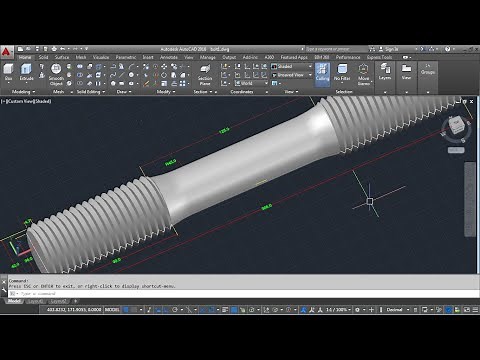The width and height of the screenshot is (480, 360).
Task: Open the Home ribbon tab
Action: click(25, 57)
